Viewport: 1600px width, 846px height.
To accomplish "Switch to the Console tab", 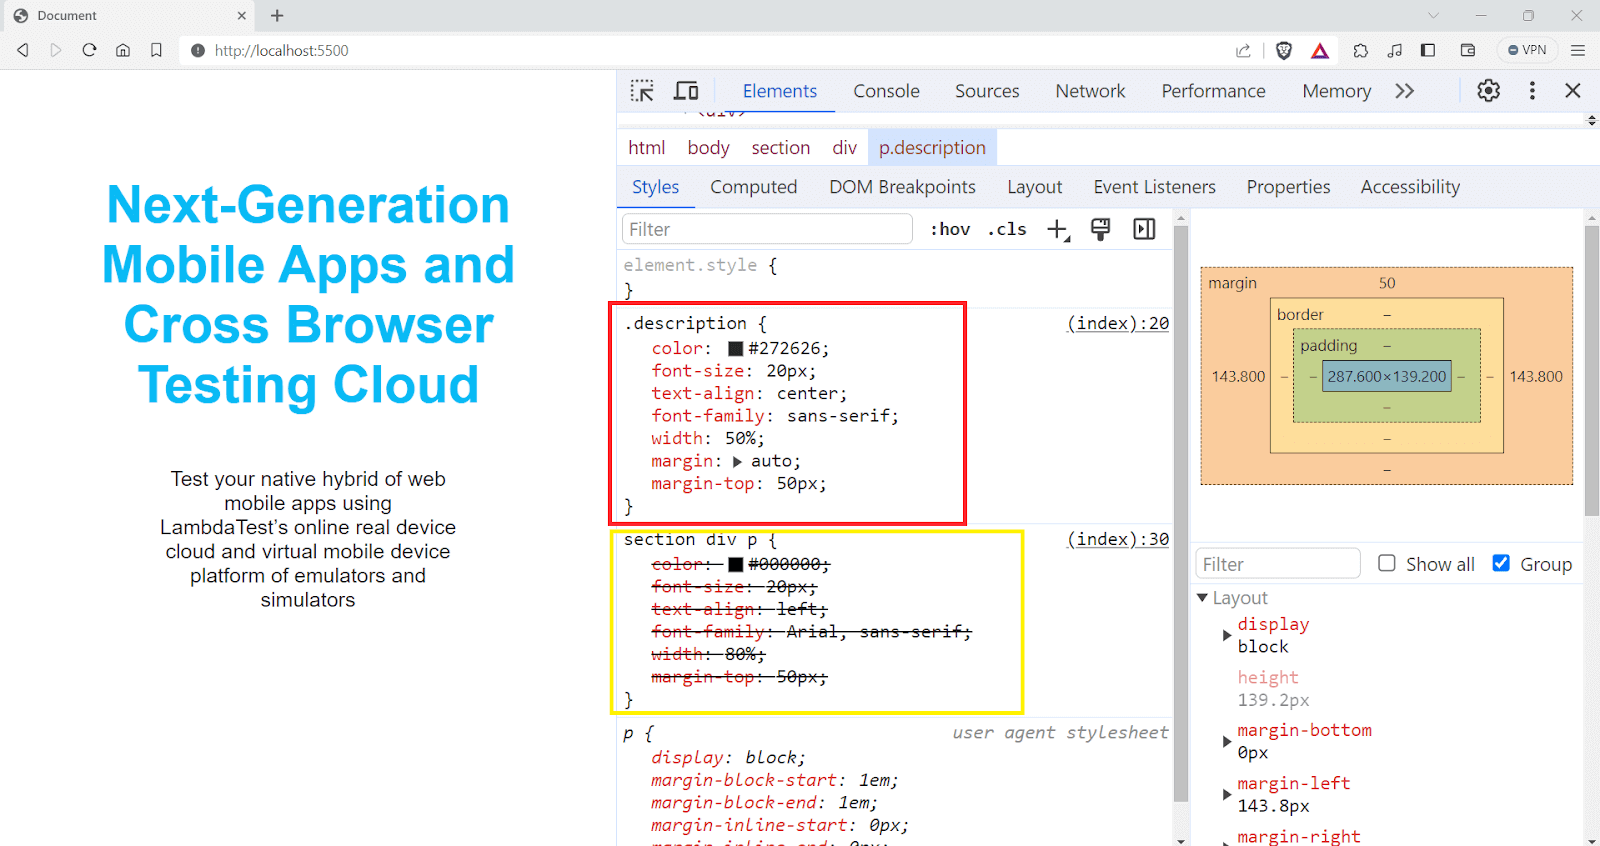I will click(886, 91).
